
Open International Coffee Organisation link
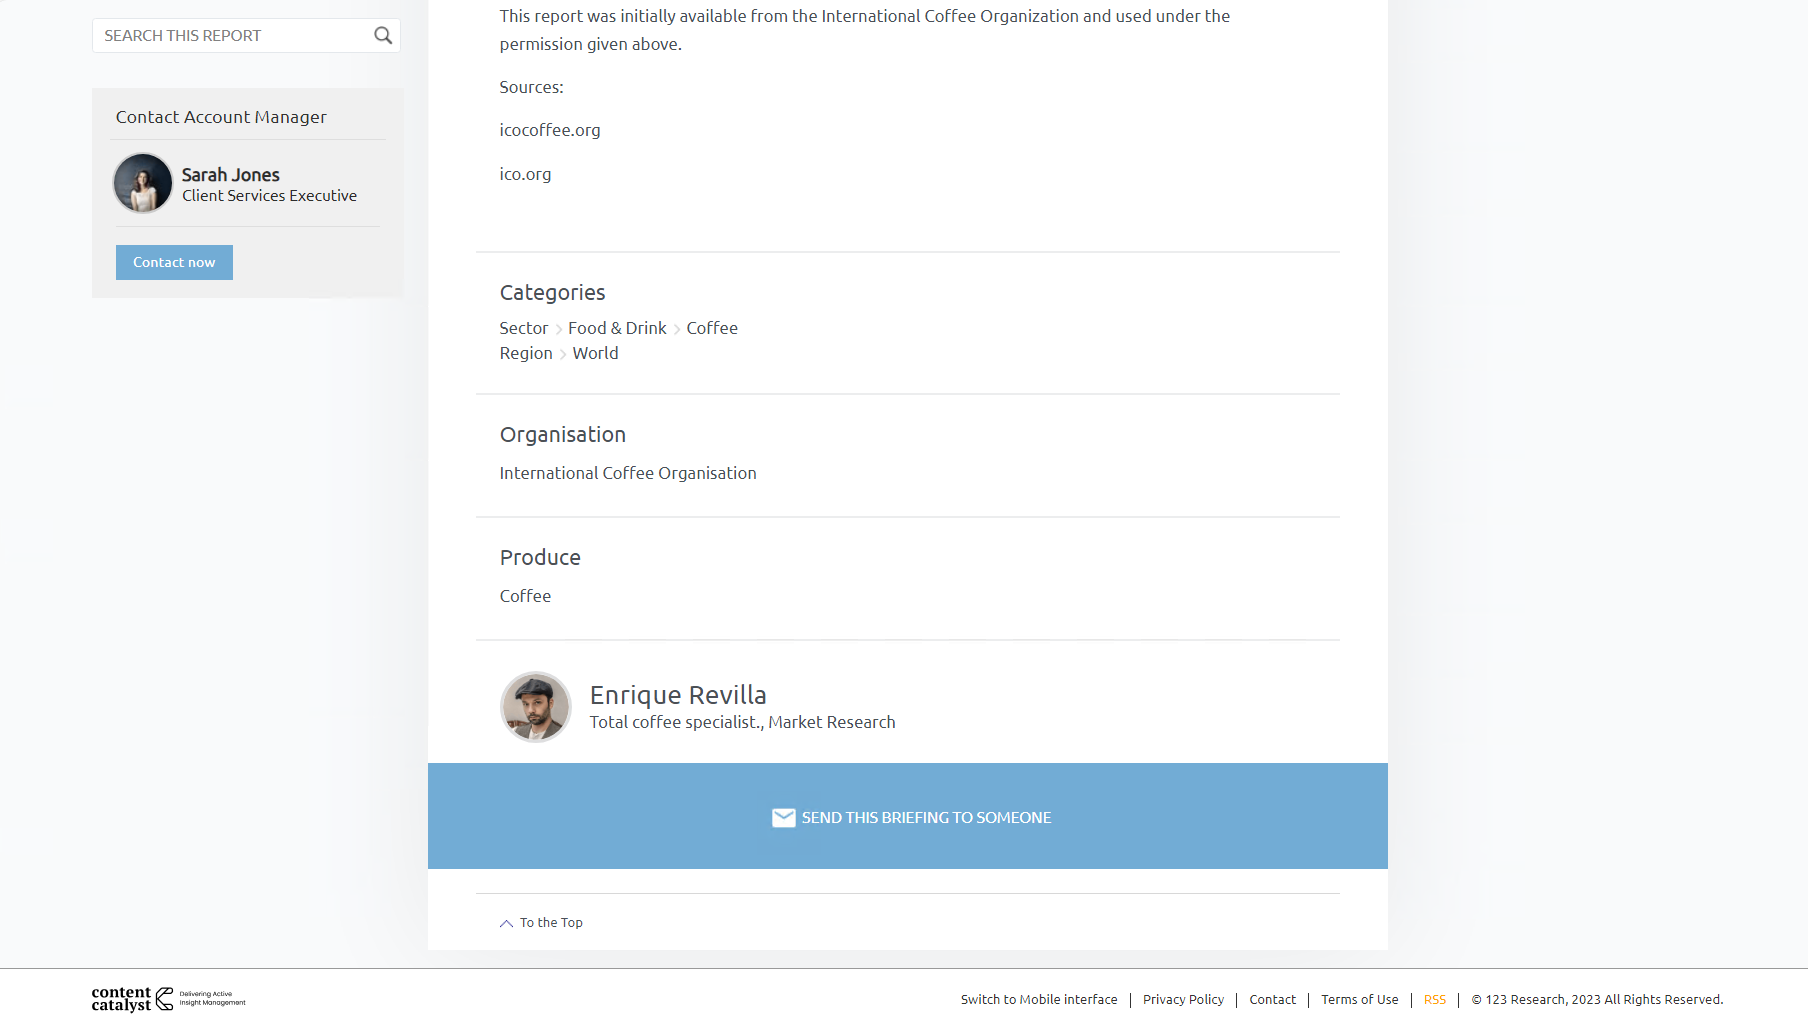point(628,473)
